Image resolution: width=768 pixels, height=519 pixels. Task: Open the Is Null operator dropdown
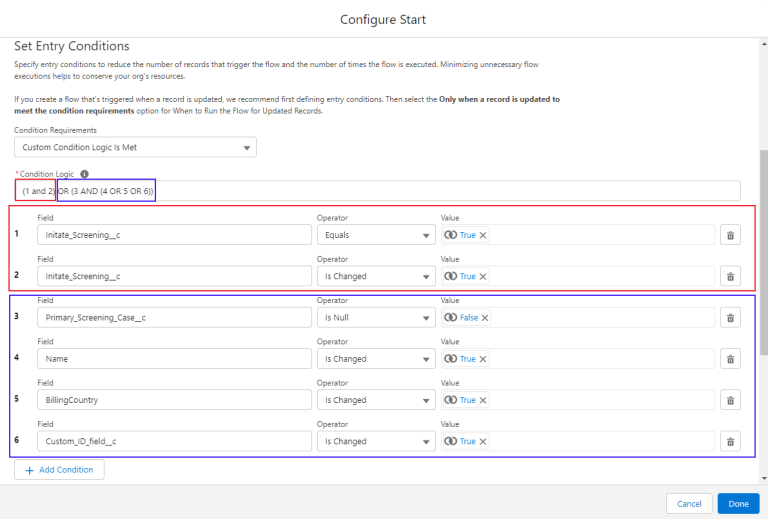[x=376, y=318]
